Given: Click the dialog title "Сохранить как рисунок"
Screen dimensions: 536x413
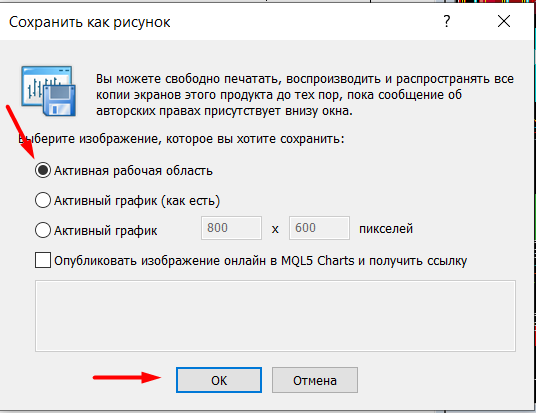Looking at the screenshot, I should pos(90,22).
